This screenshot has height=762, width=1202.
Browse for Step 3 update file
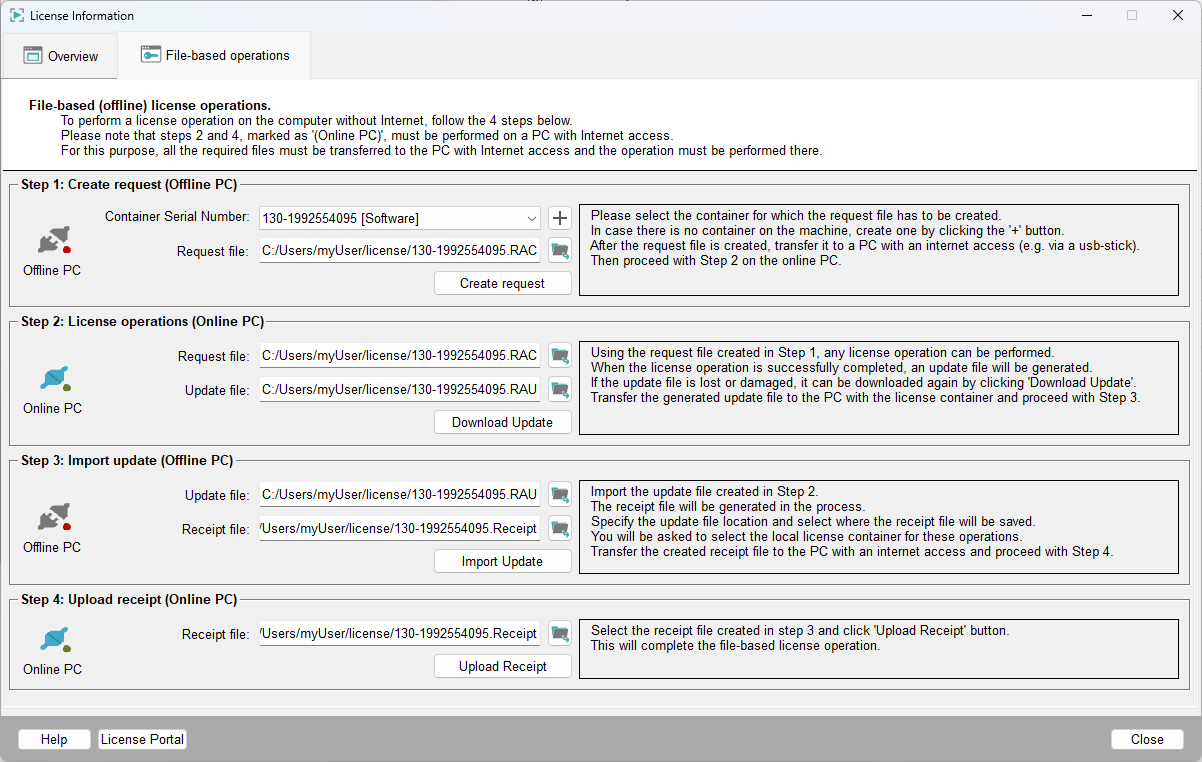(560, 494)
